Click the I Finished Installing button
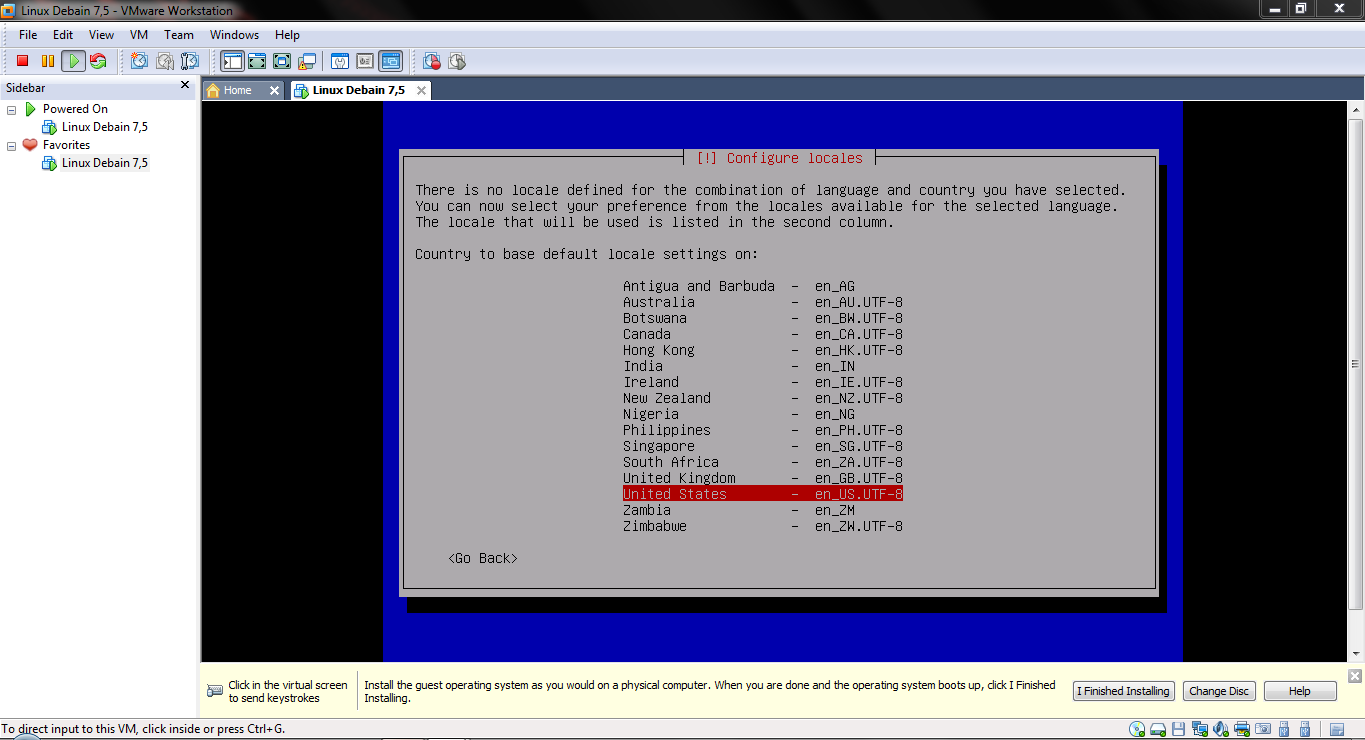The image size is (1365, 740). (x=1123, y=691)
